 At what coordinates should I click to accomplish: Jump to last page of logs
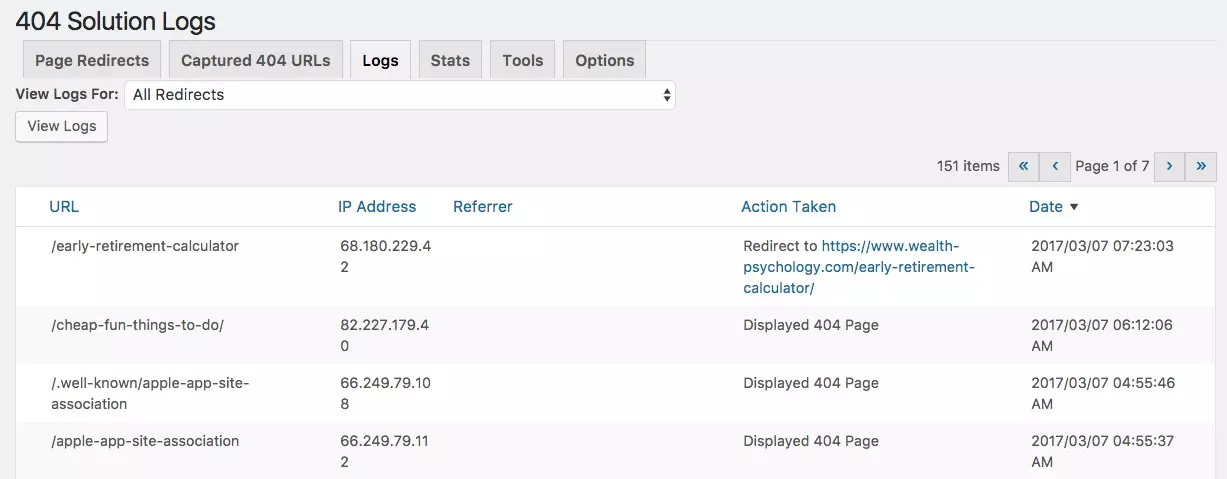pos(1201,166)
